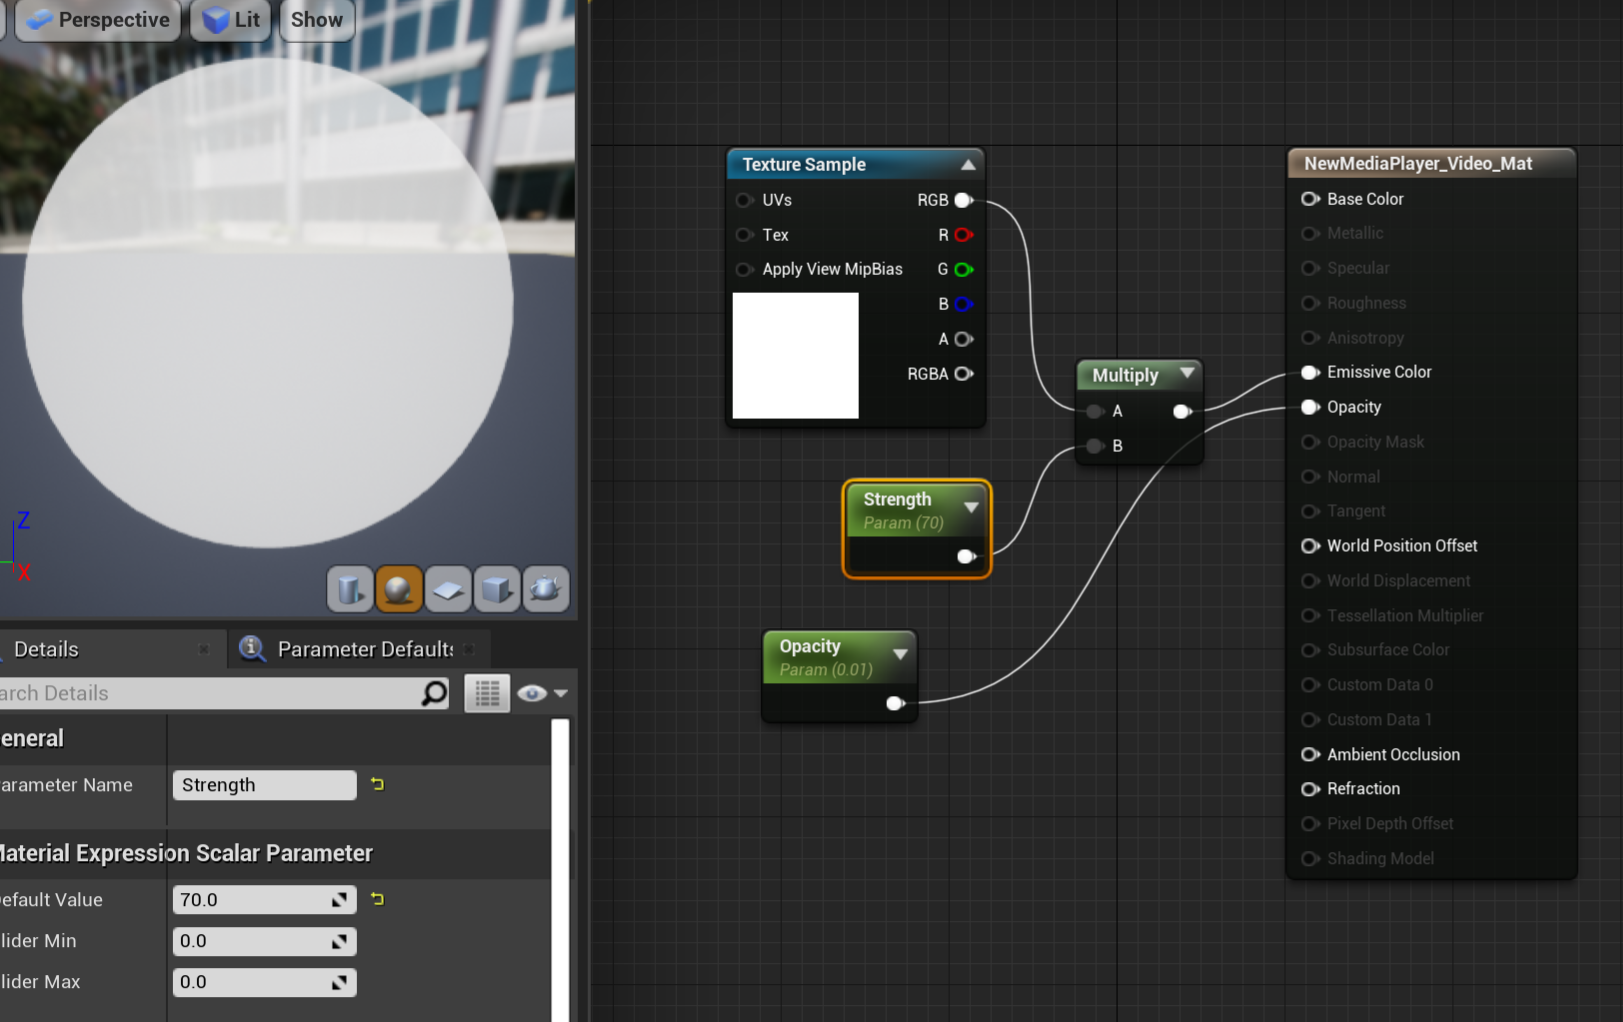This screenshot has width=1623, height=1022.
Task: Click the Strength node output pin
Action: [x=966, y=556]
